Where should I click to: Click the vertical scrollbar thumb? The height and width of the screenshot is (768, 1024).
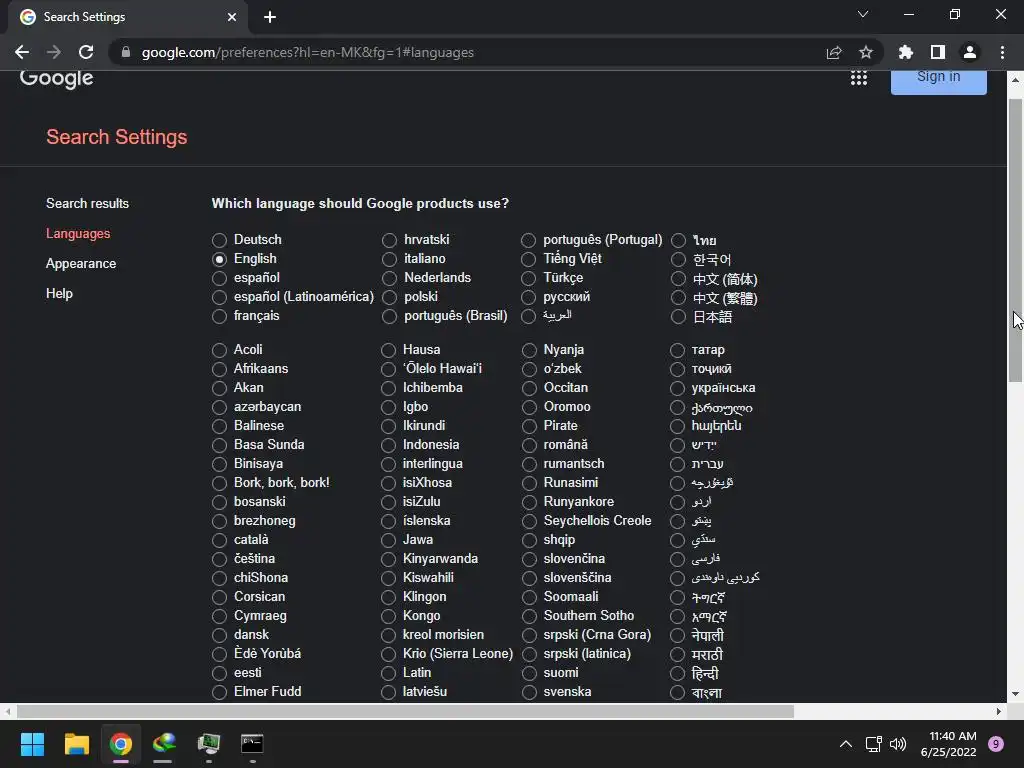(1015, 240)
